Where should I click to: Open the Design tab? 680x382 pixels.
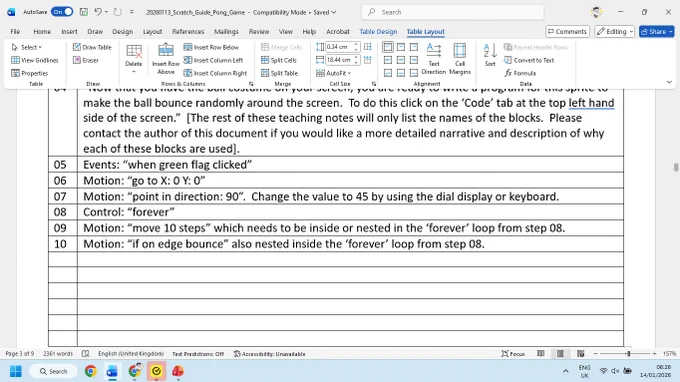pos(122,32)
